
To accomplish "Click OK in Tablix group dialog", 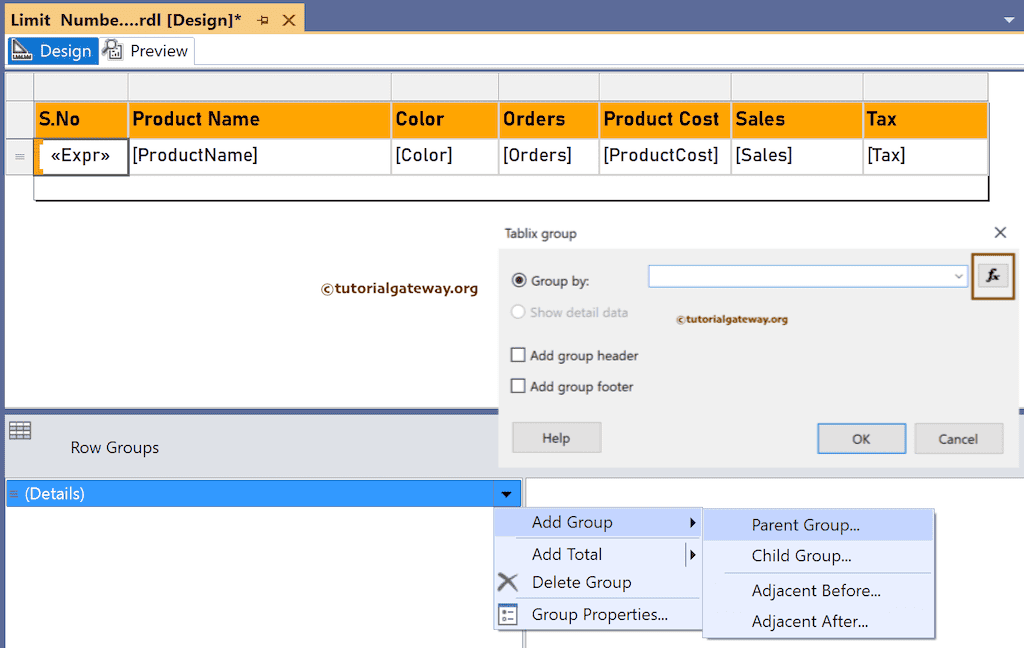I will pos(861,438).
